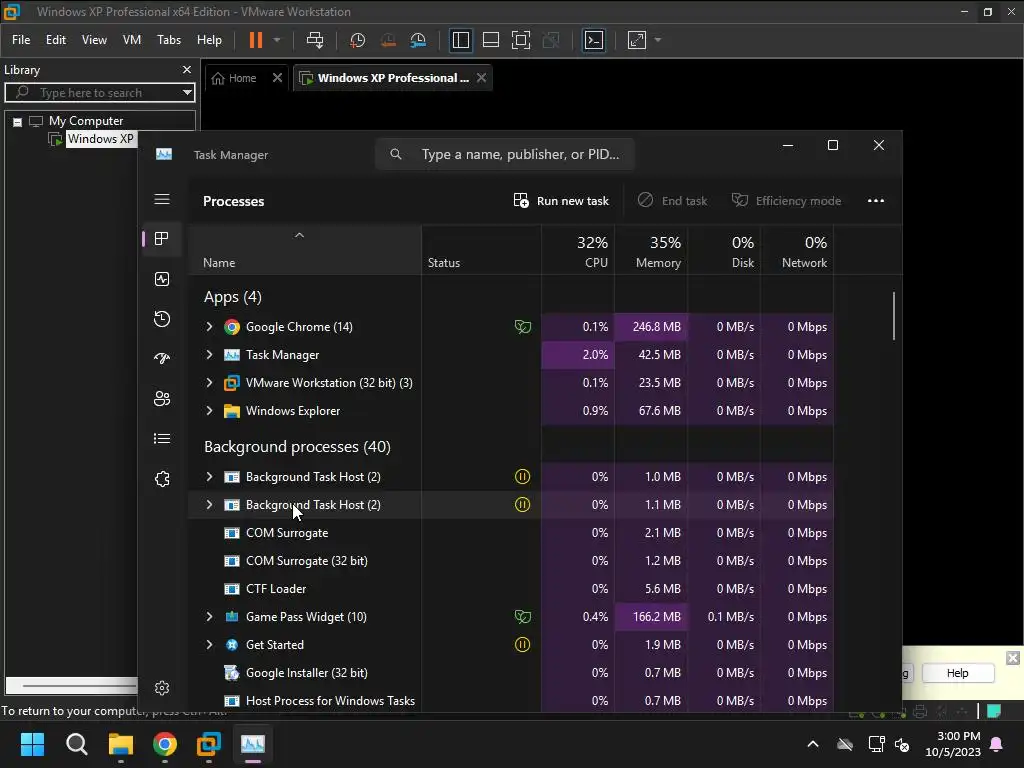Select COM Surrogate (32 bit) process
The width and height of the screenshot is (1024, 768).
[x=511, y=560]
